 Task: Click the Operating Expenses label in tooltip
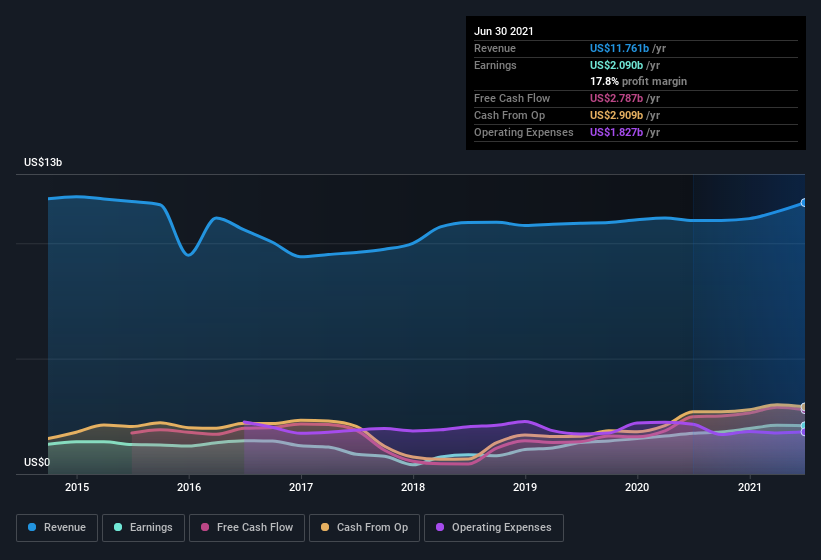[524, 132]
